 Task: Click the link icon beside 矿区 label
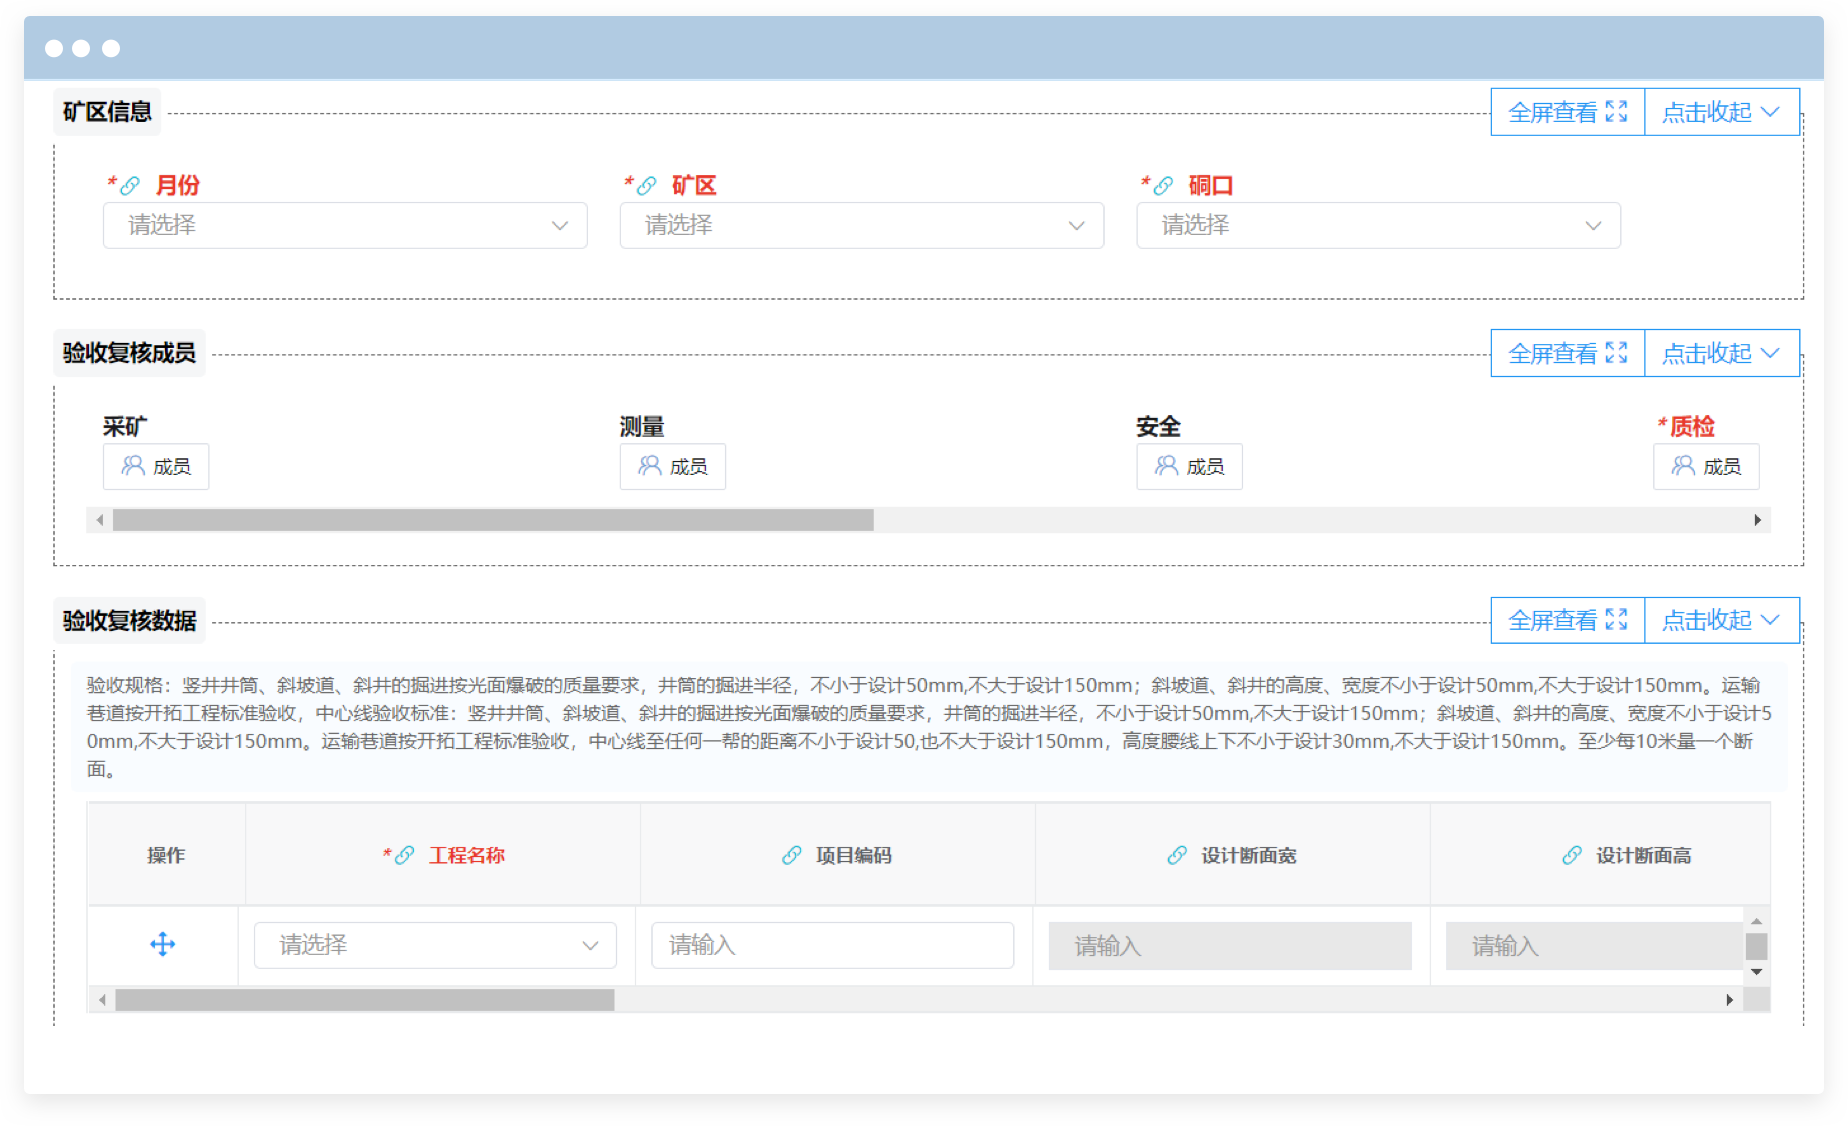pos(647,186)
